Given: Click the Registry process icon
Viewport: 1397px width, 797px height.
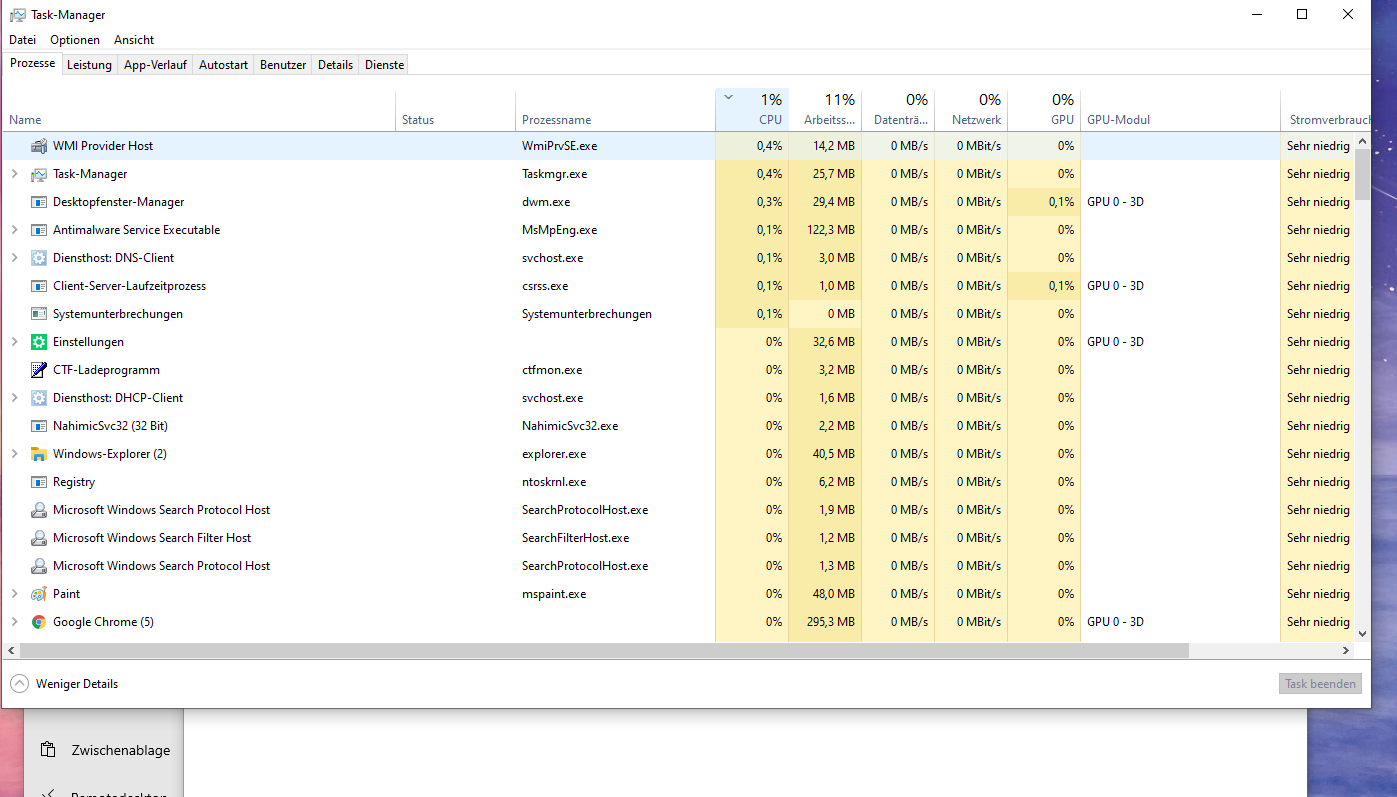Looking at the screenshot, I should [39, 482].
